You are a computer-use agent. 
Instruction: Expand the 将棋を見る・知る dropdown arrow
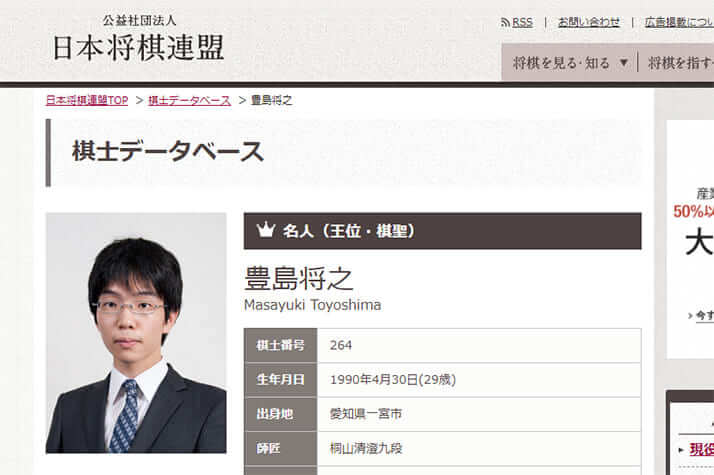(624, 62)
